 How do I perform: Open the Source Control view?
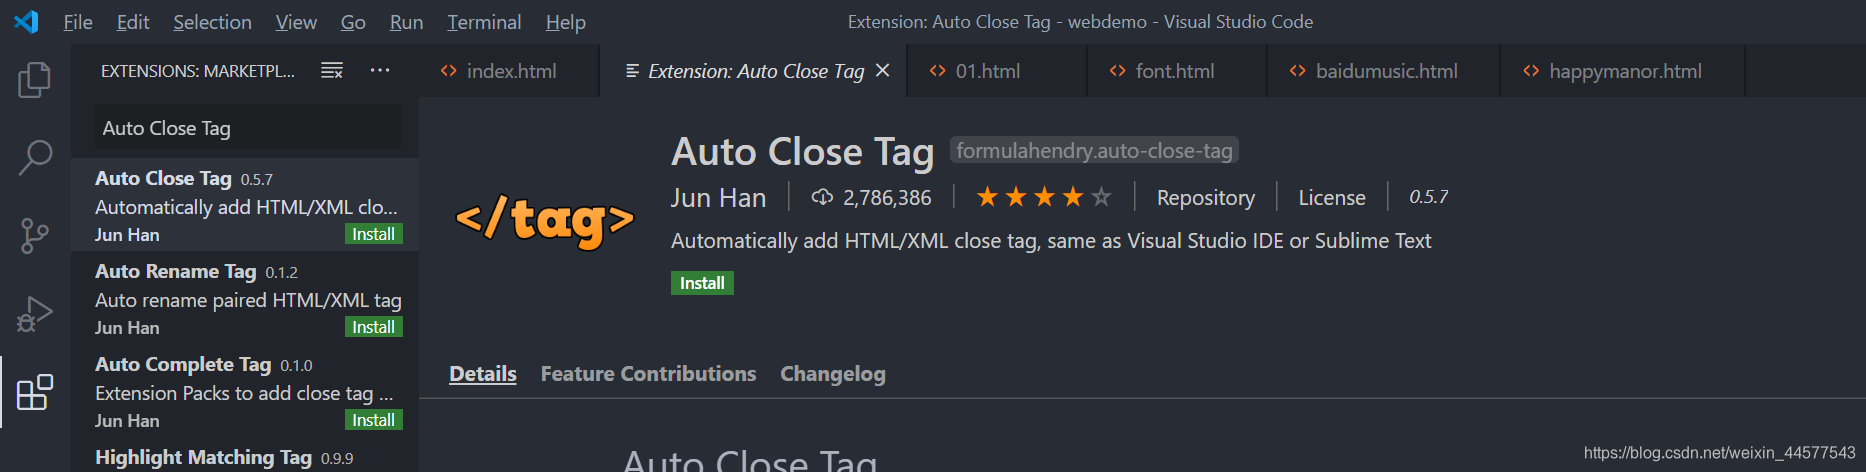[35, 236]
